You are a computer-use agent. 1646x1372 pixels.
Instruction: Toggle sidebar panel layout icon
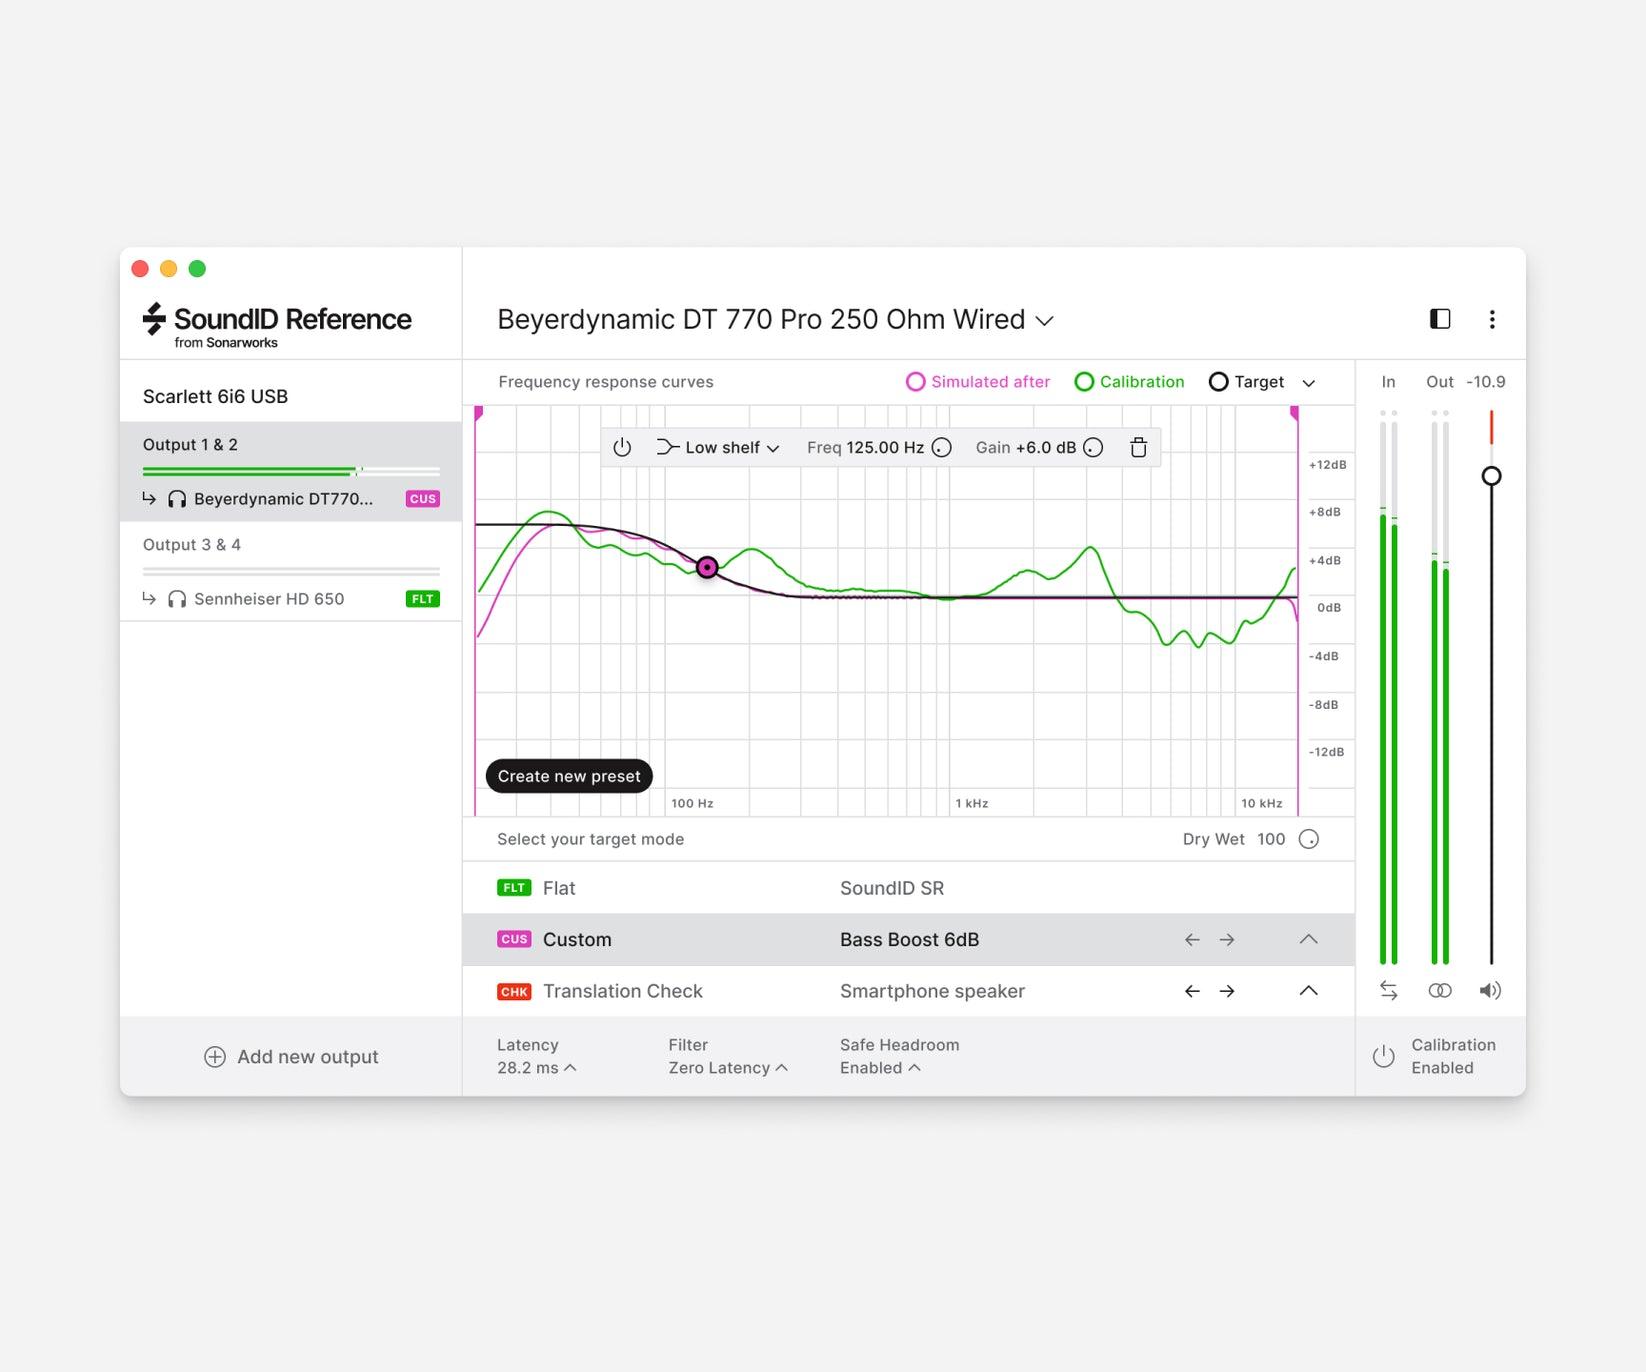(x=1440, y=319)
